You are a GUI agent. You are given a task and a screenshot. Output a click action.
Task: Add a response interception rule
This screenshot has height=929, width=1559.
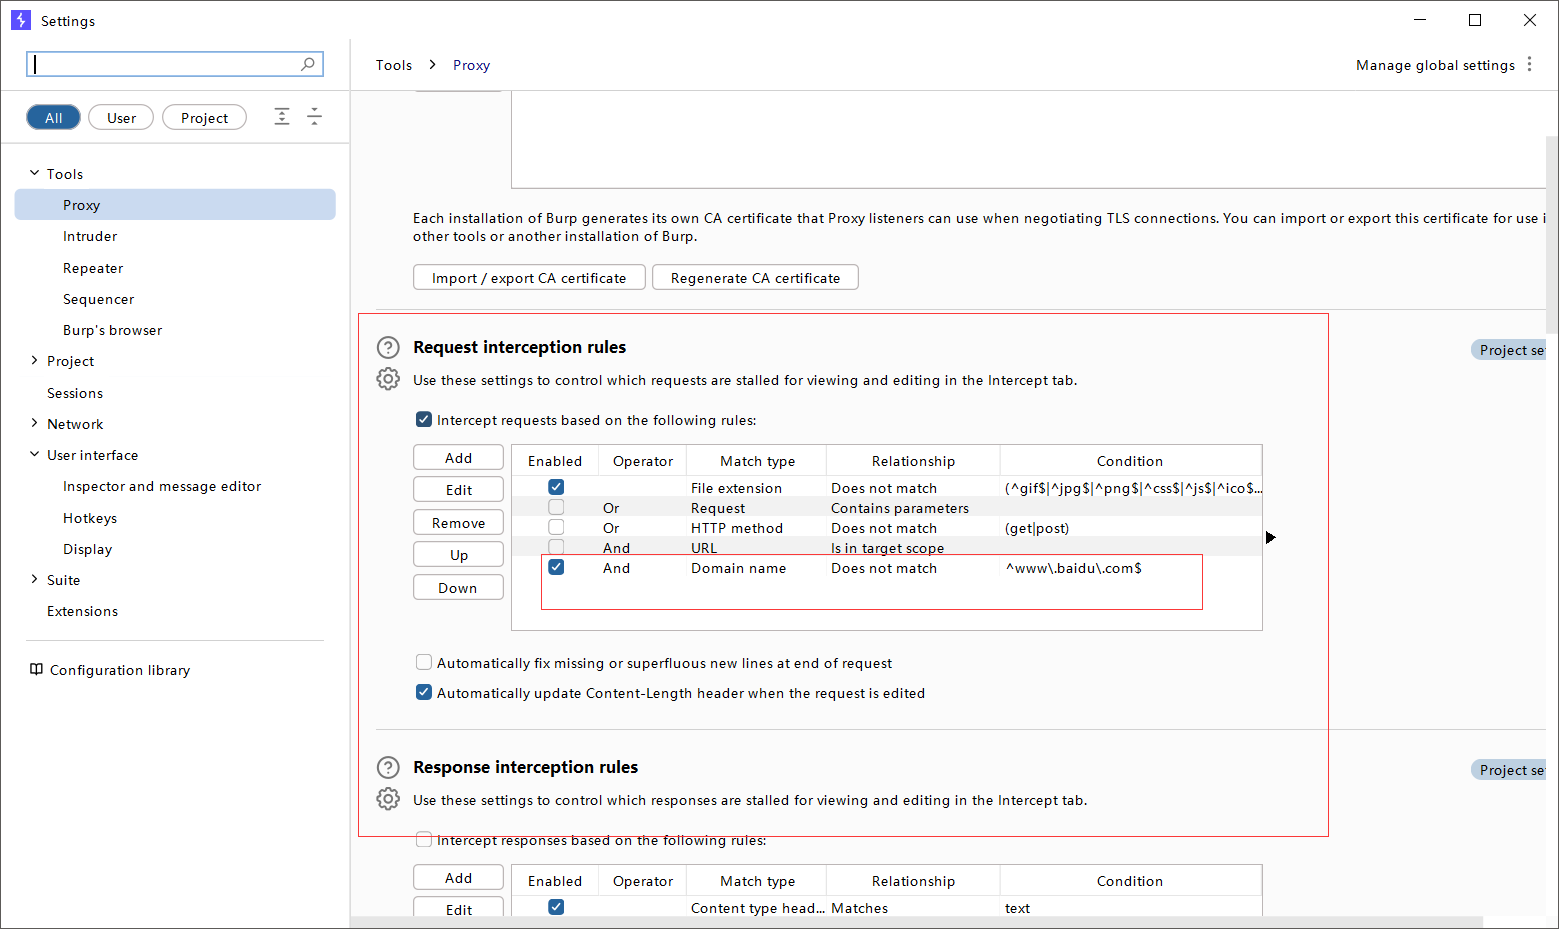pyautogui.click(x=458, y=877)
